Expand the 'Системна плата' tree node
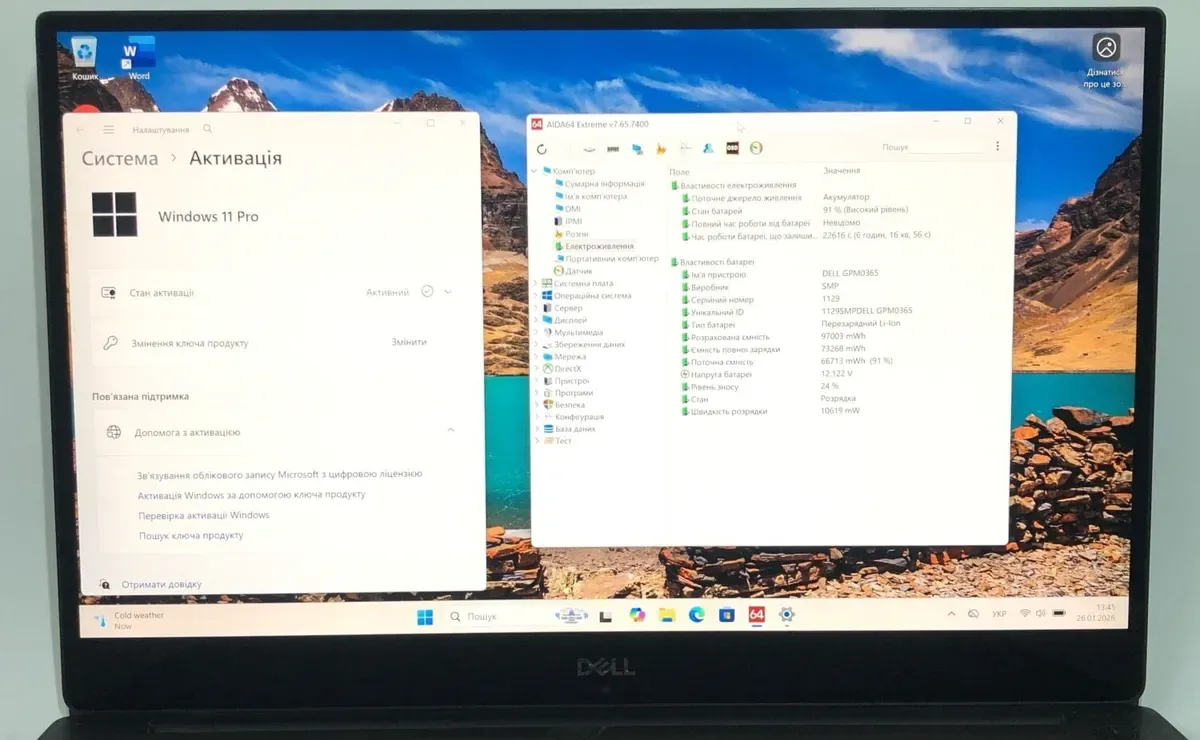1200x740 pixels. point(536,283)
